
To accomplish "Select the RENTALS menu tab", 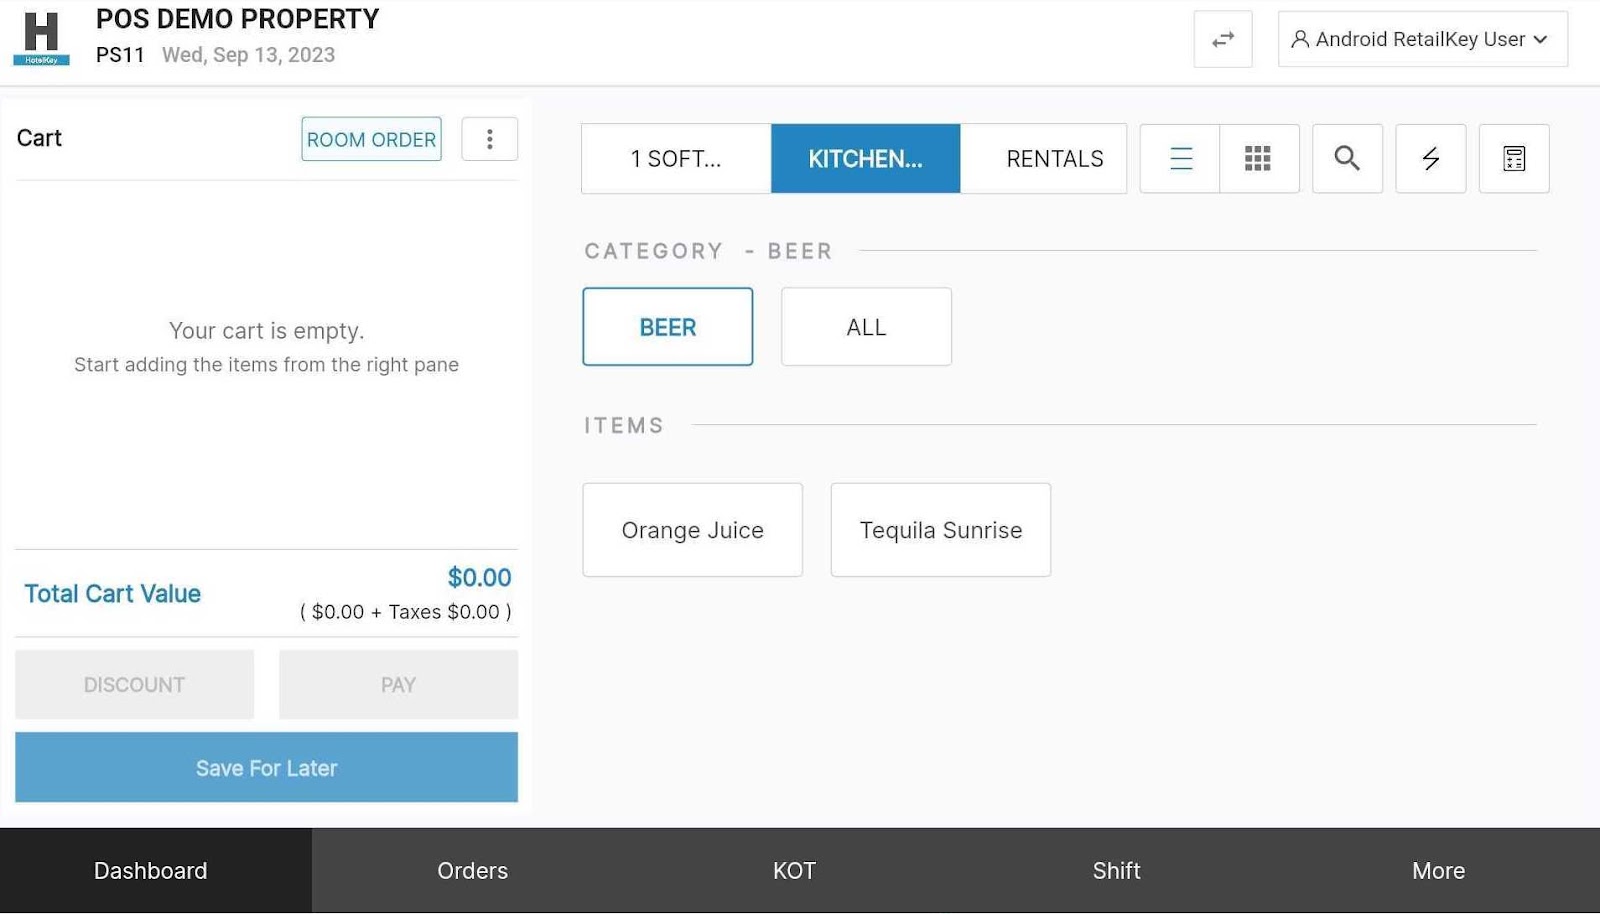I will pos(1054,159).
